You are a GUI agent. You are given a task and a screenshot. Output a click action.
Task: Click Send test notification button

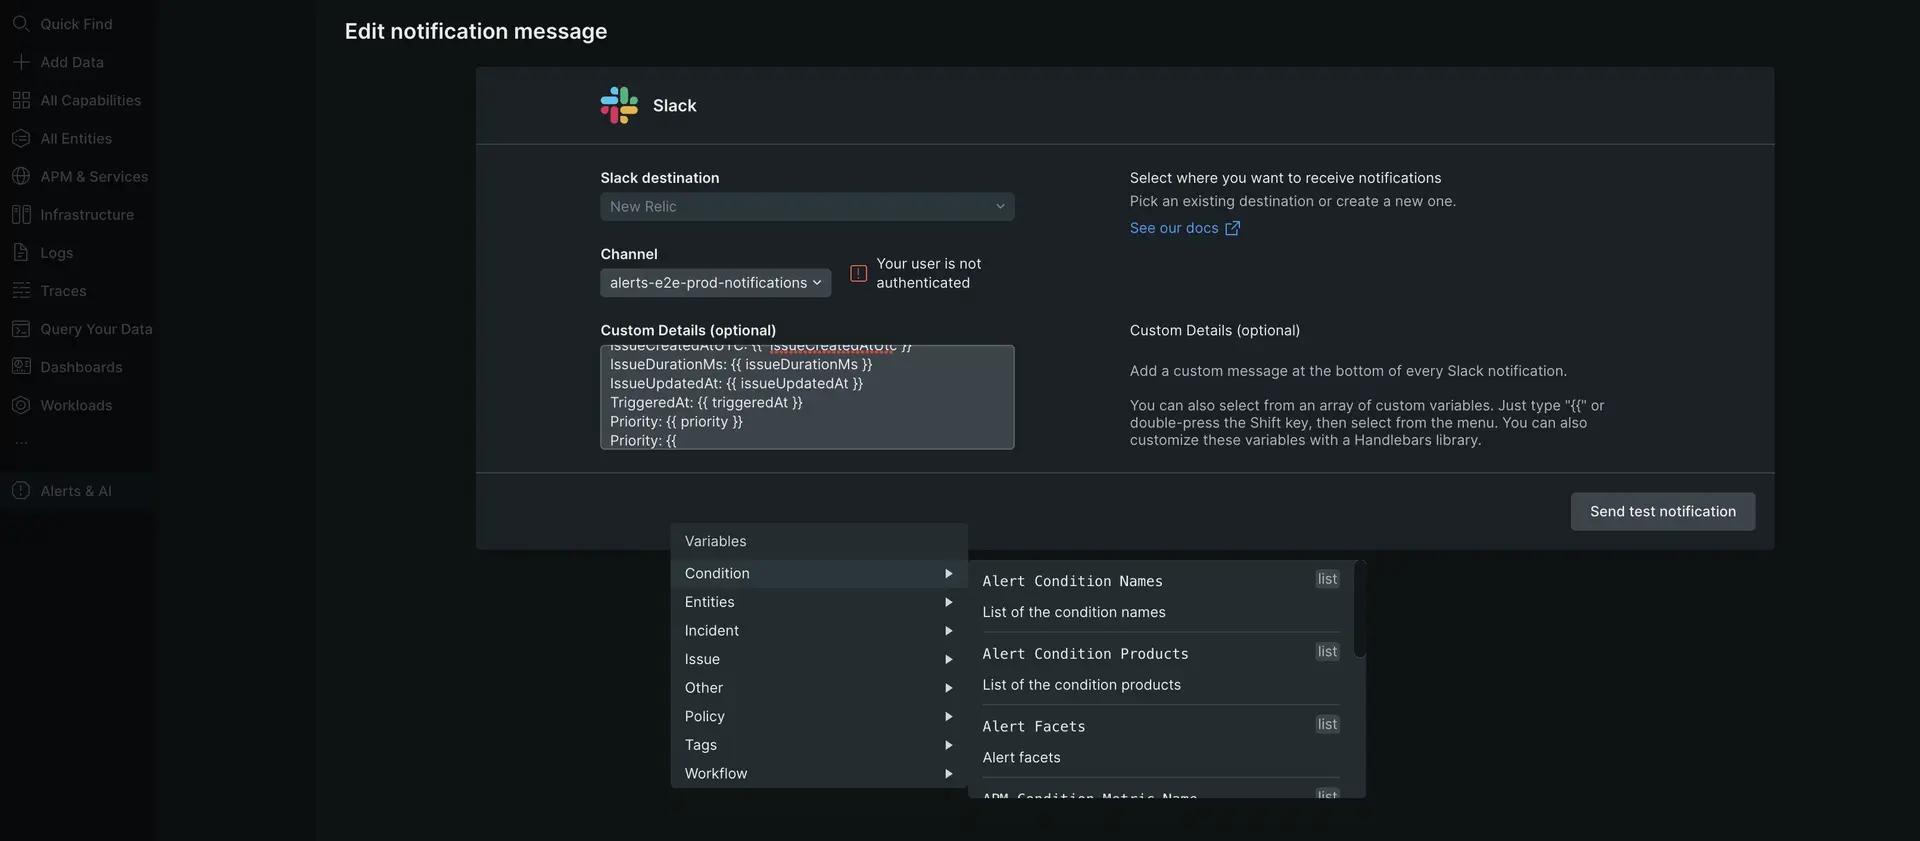1662,512
